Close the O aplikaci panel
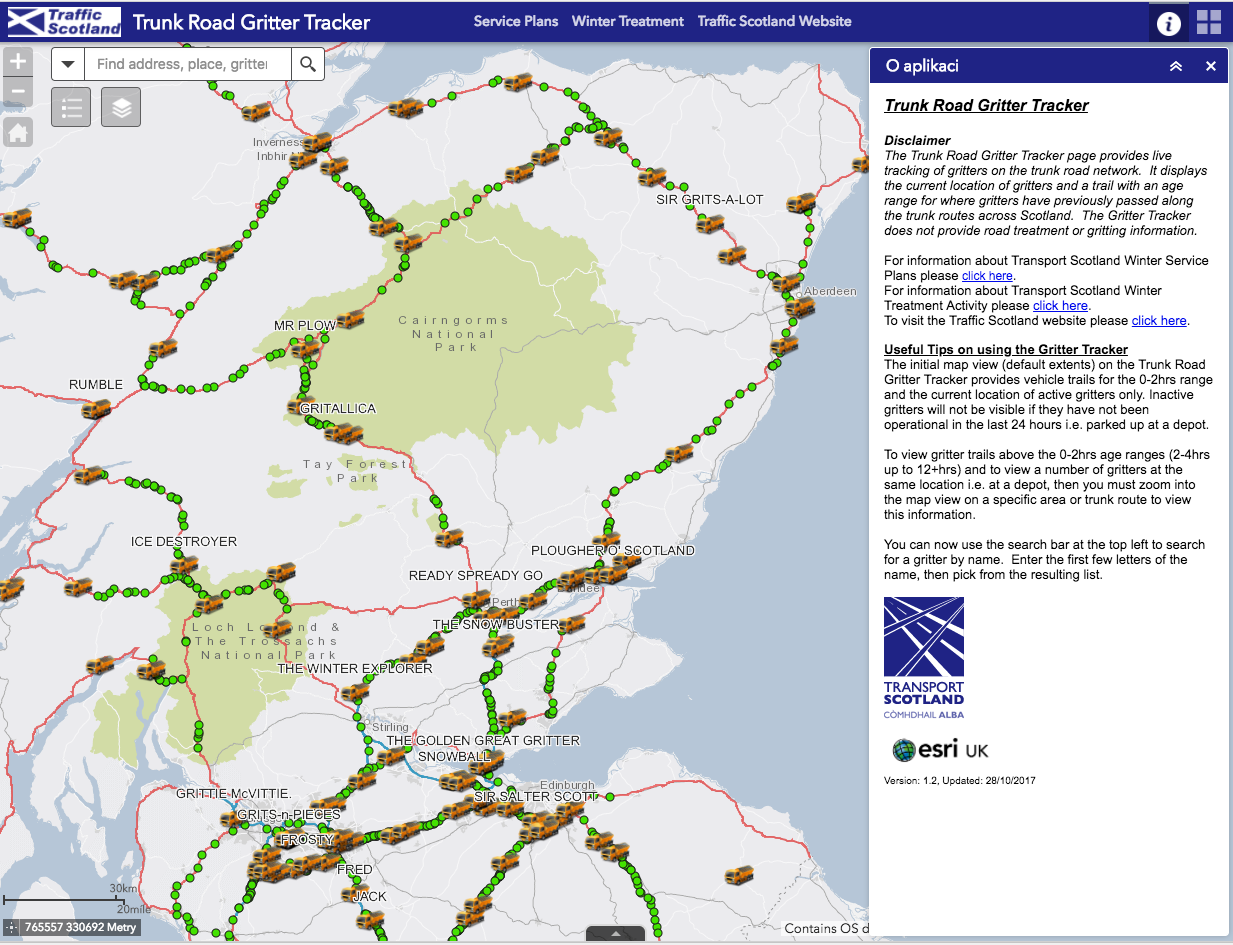This screenshot has width=1233, height=945. tap(1211, 66)
